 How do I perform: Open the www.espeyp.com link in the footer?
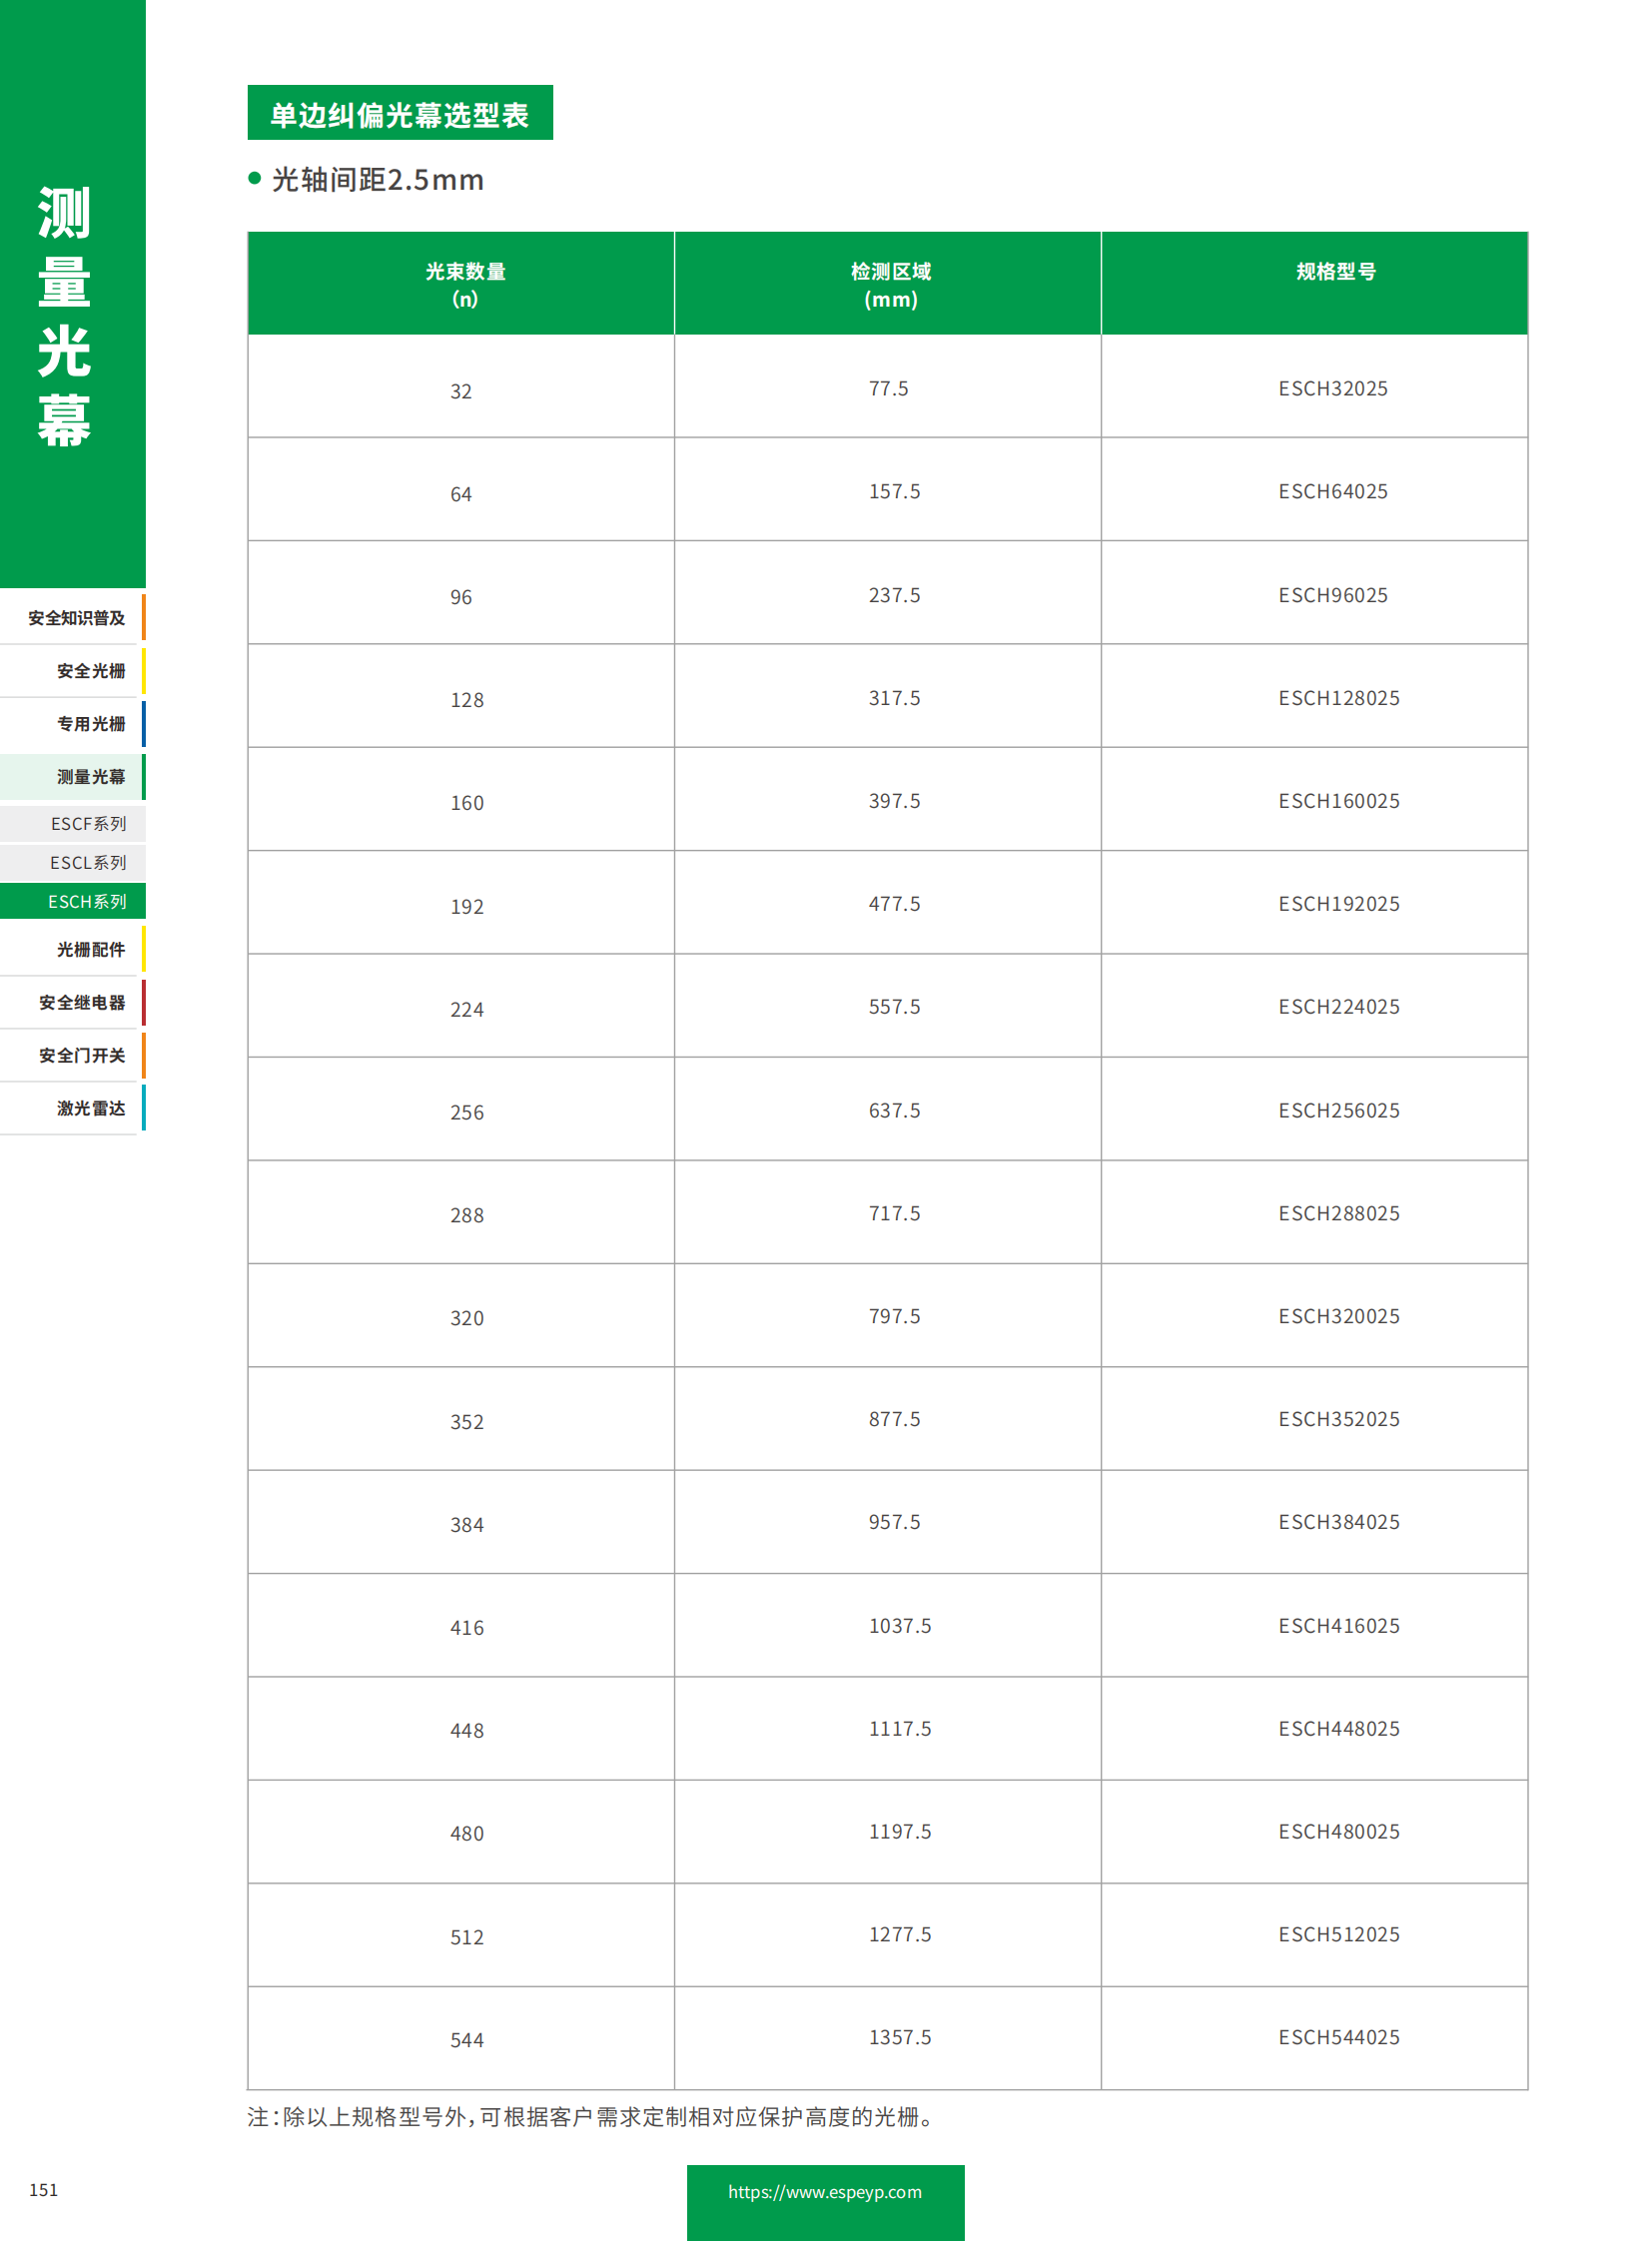click(x=825, y=2192)
